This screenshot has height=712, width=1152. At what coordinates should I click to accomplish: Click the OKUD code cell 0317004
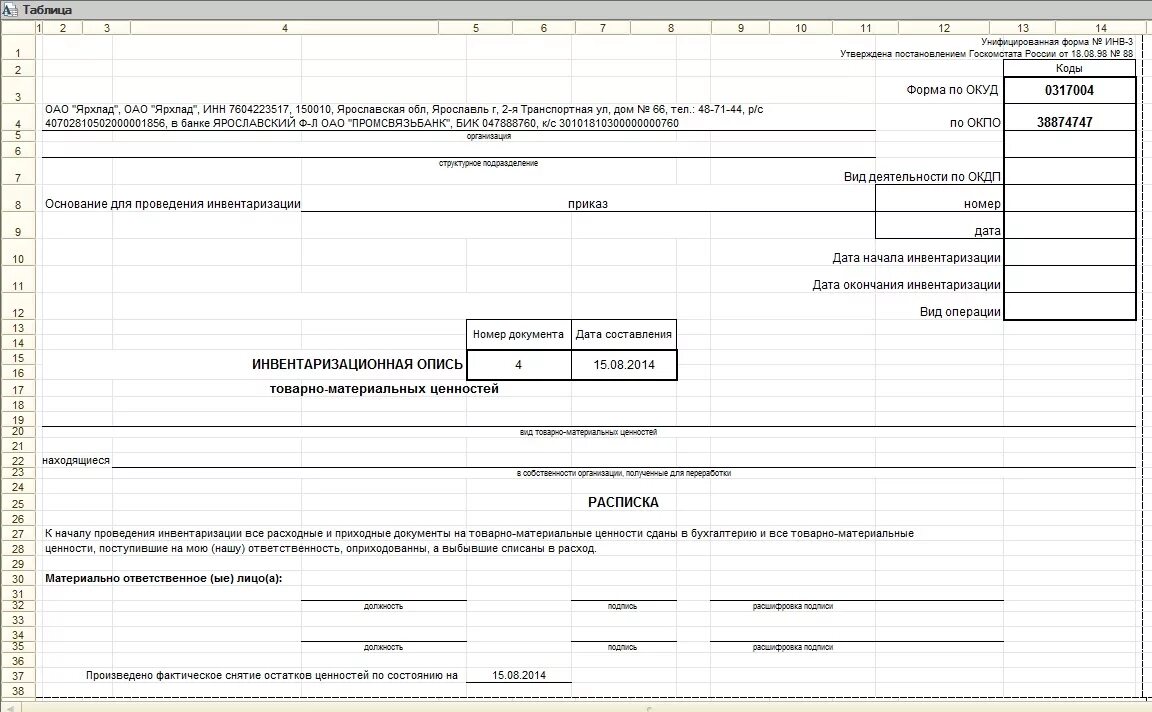(1069, 90)
